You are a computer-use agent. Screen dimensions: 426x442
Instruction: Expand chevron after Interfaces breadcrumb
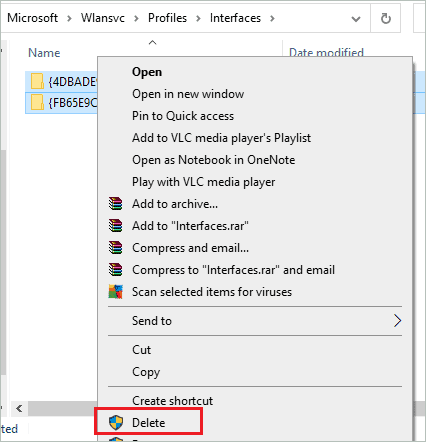click(272, 19)
